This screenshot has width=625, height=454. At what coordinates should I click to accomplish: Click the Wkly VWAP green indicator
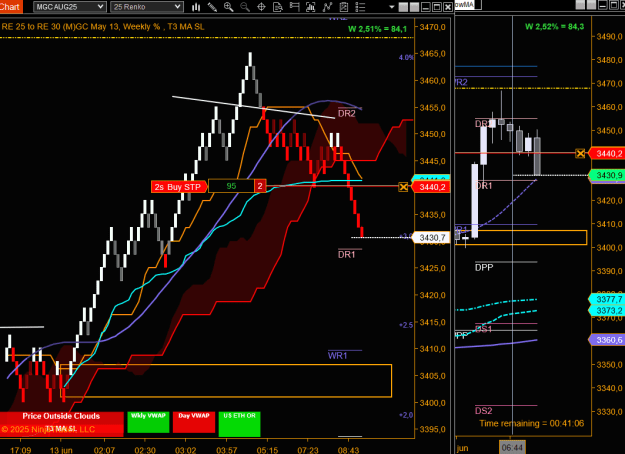[x=148, y=422]
